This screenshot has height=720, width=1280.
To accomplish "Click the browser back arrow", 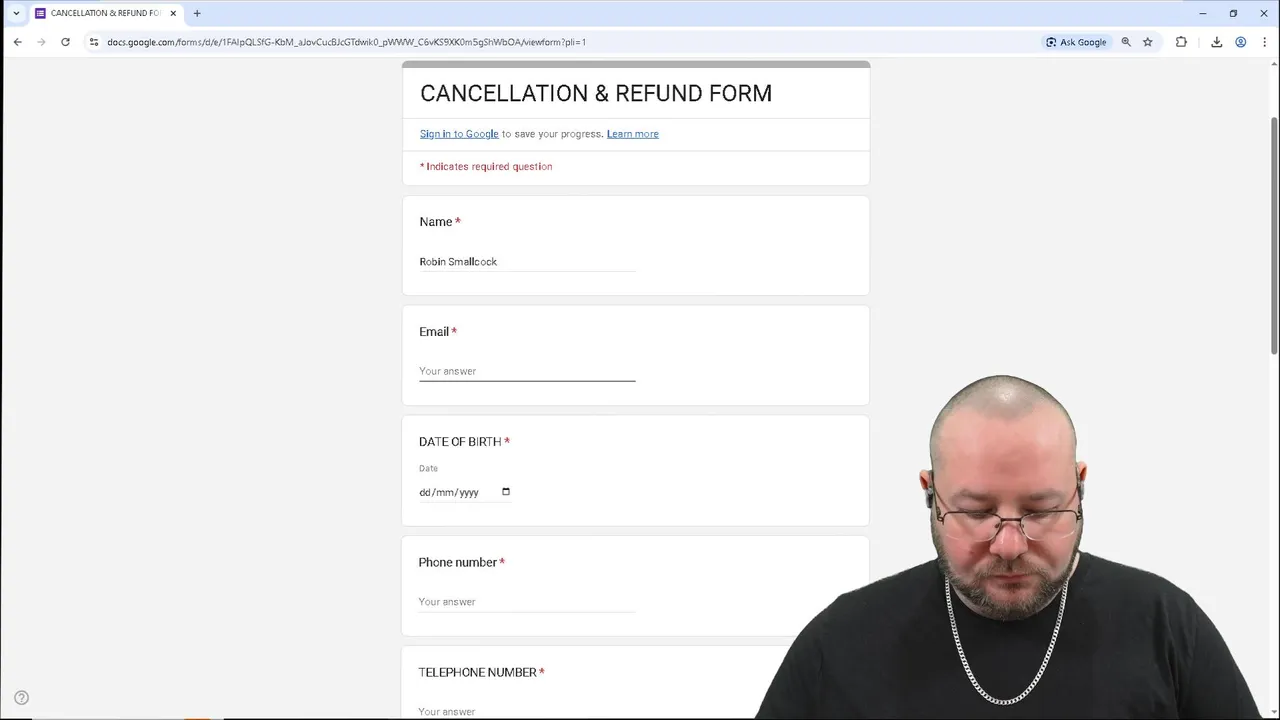I will (x=18, y=42).
